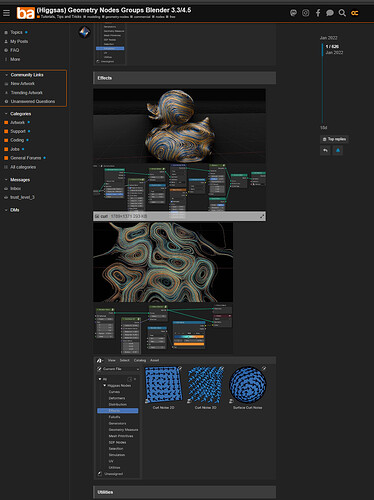
Task: Open the Unanswered Questions link
Action: [x=33, y=101]
